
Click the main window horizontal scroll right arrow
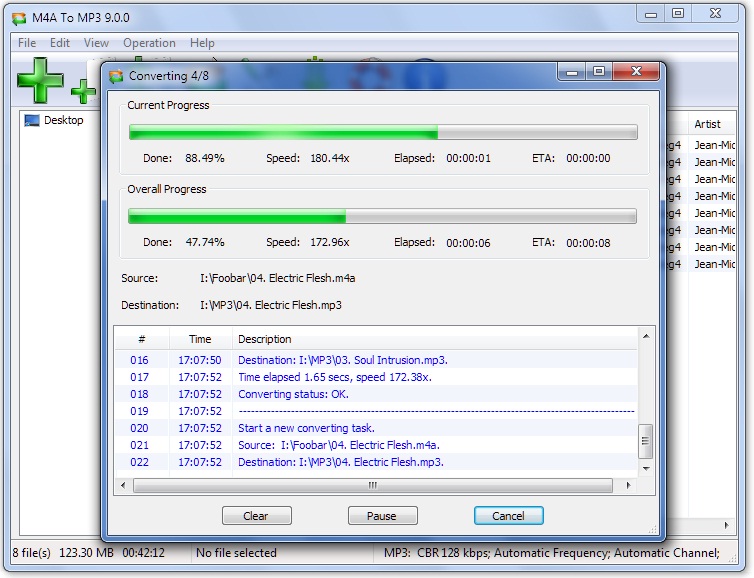tap(726, 525)
